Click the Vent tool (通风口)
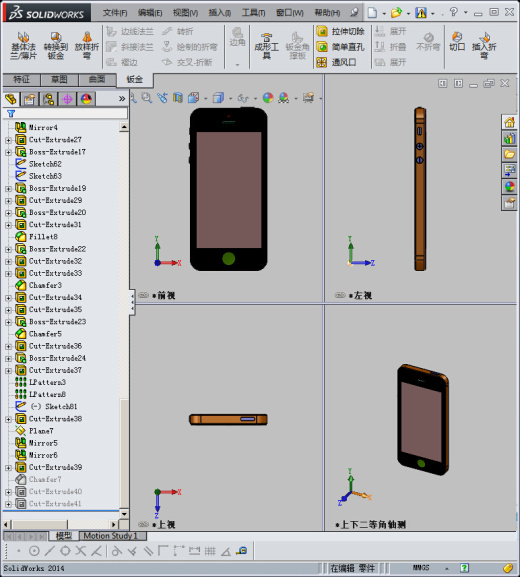The height and width of the screenshot is (577, 520). (336, 62)
